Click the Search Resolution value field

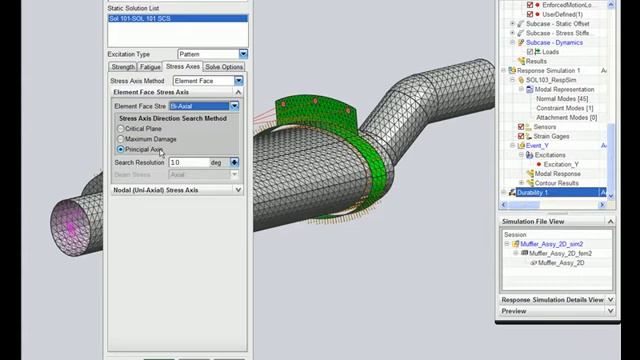point(189,162)
